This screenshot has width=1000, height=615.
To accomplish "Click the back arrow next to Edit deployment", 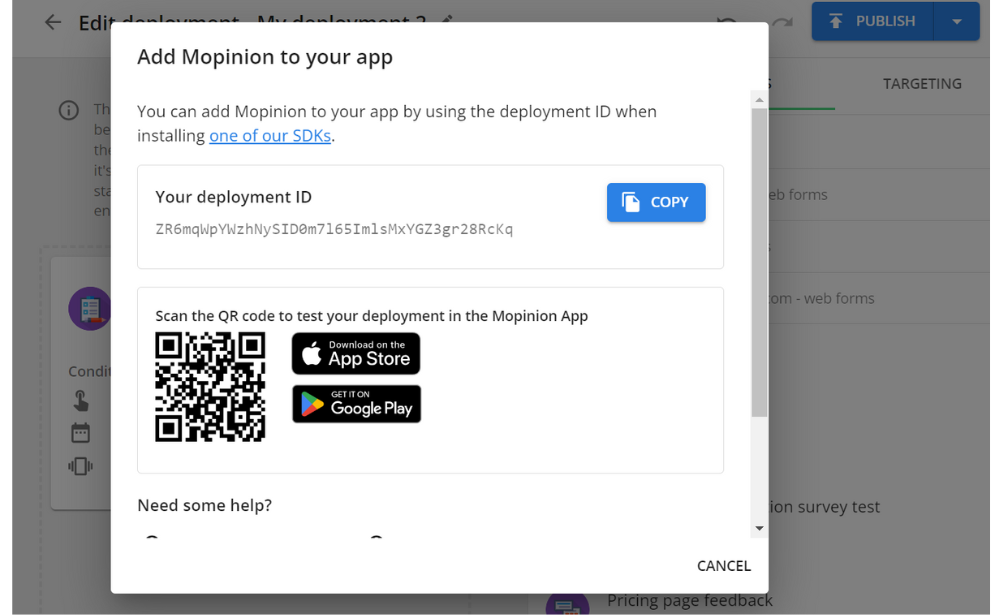I will click(x=51, y=21).
